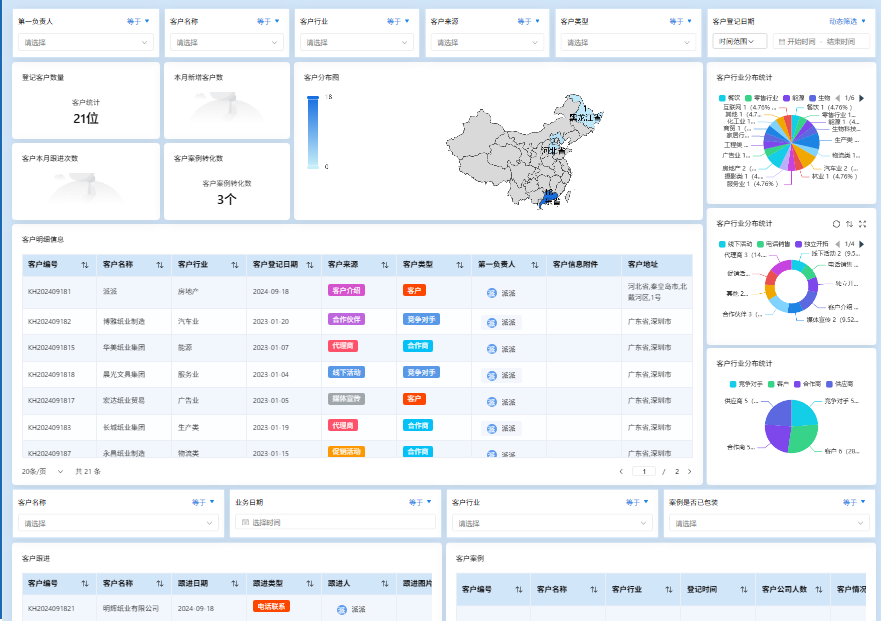Viewport: 881px width, 621px height.
Task: Click the circle chart-type icon on donut panel header
Action: pyautogui.click(x=834, y=223)
